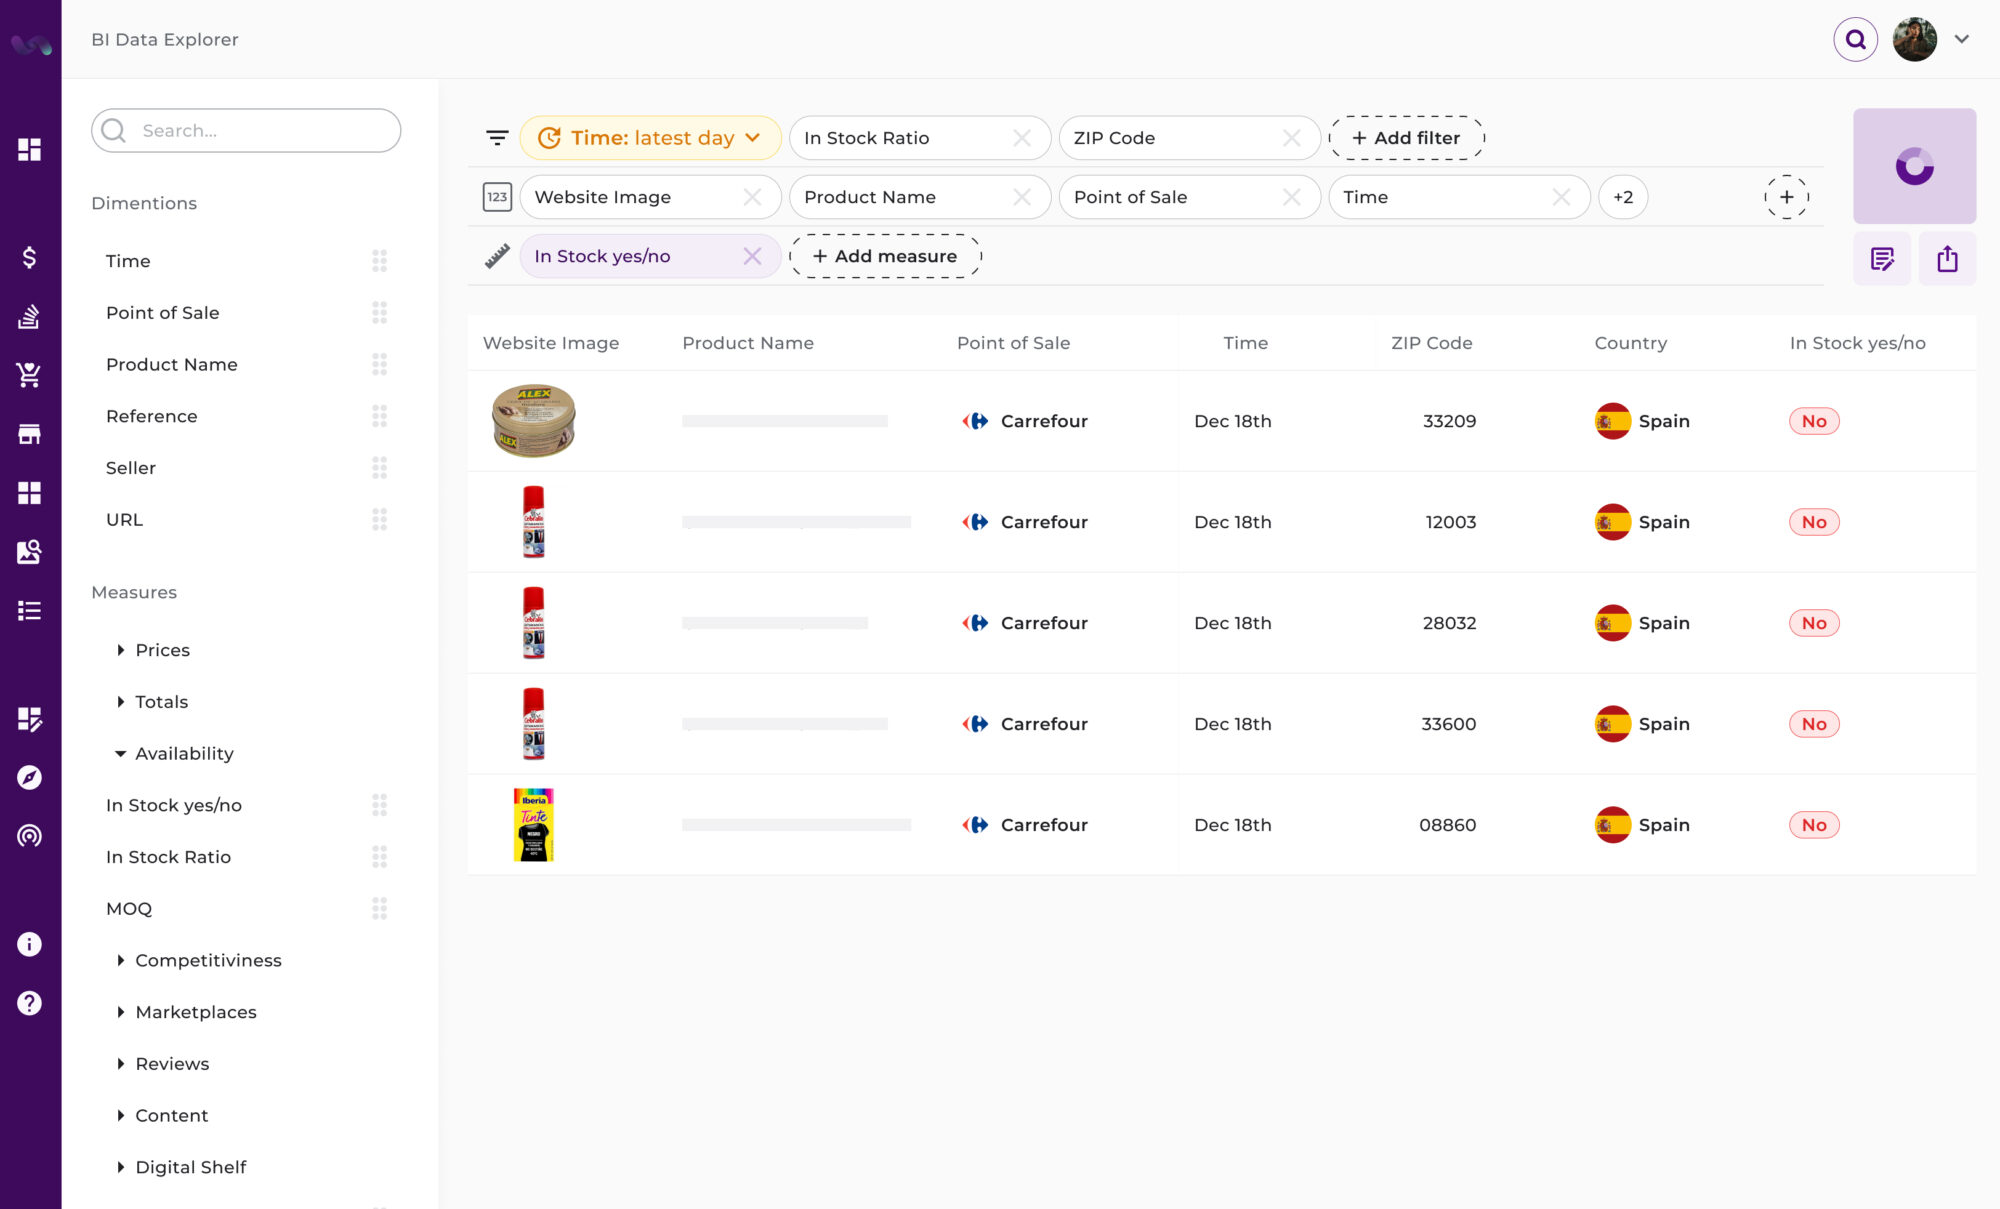Click the add column icon with plus sign
Image resolution: width=2000 pixels, height=1209 pixels.
click(1786, 197)
